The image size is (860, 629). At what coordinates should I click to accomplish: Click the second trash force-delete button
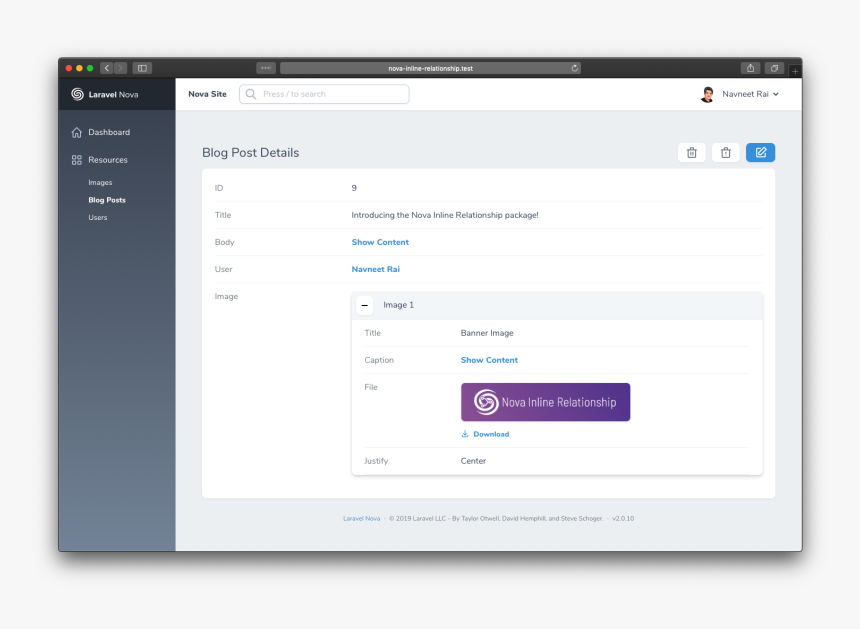[726, 152]
